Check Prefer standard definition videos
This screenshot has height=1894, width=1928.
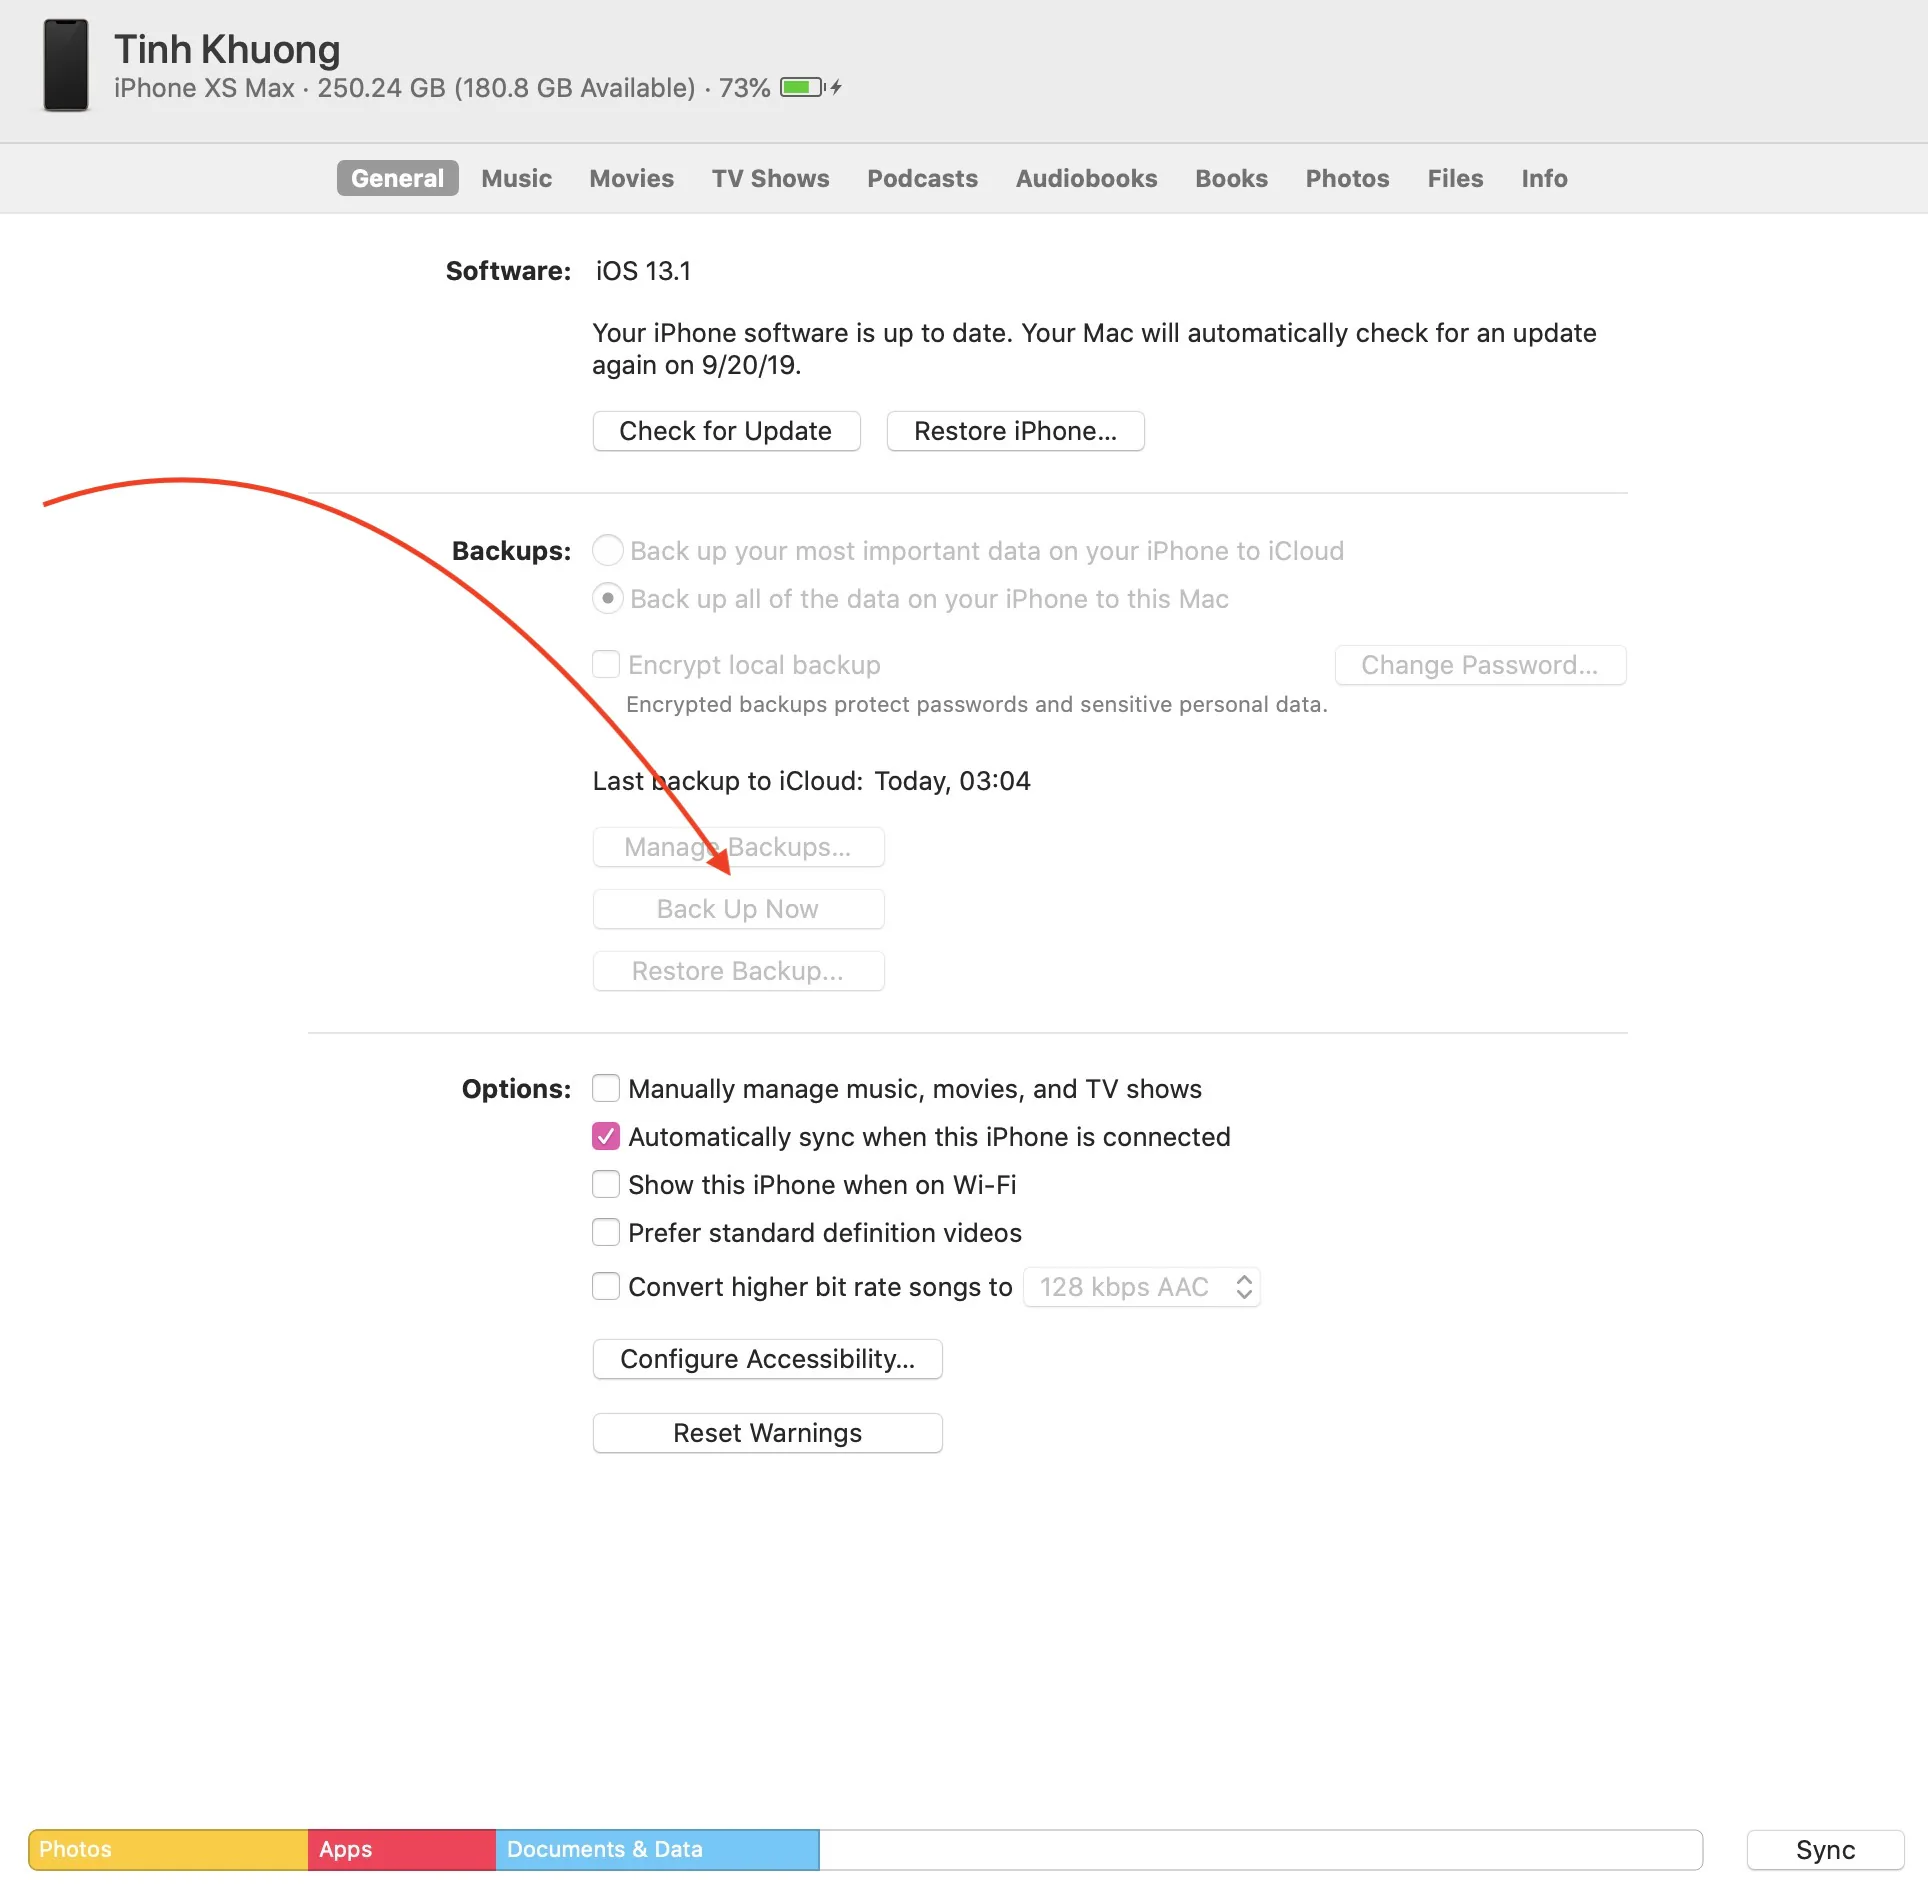(x=606, y=1232)
